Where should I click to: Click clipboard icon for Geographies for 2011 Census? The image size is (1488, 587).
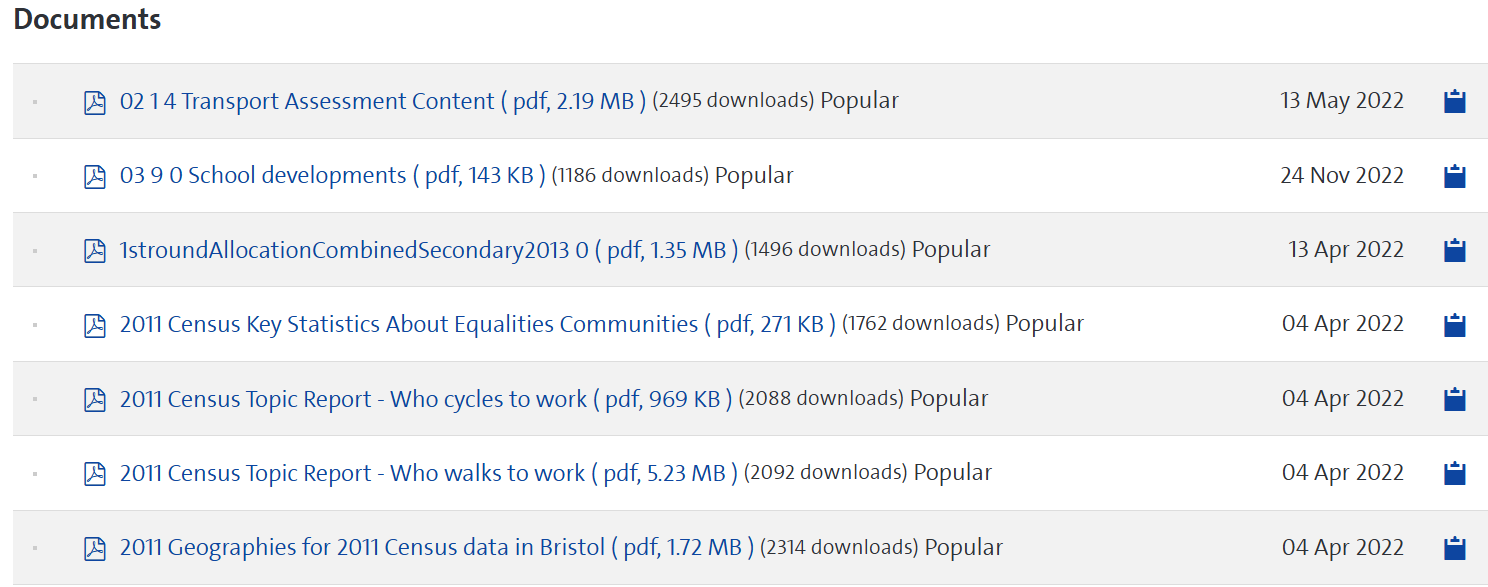(1455, 548)
